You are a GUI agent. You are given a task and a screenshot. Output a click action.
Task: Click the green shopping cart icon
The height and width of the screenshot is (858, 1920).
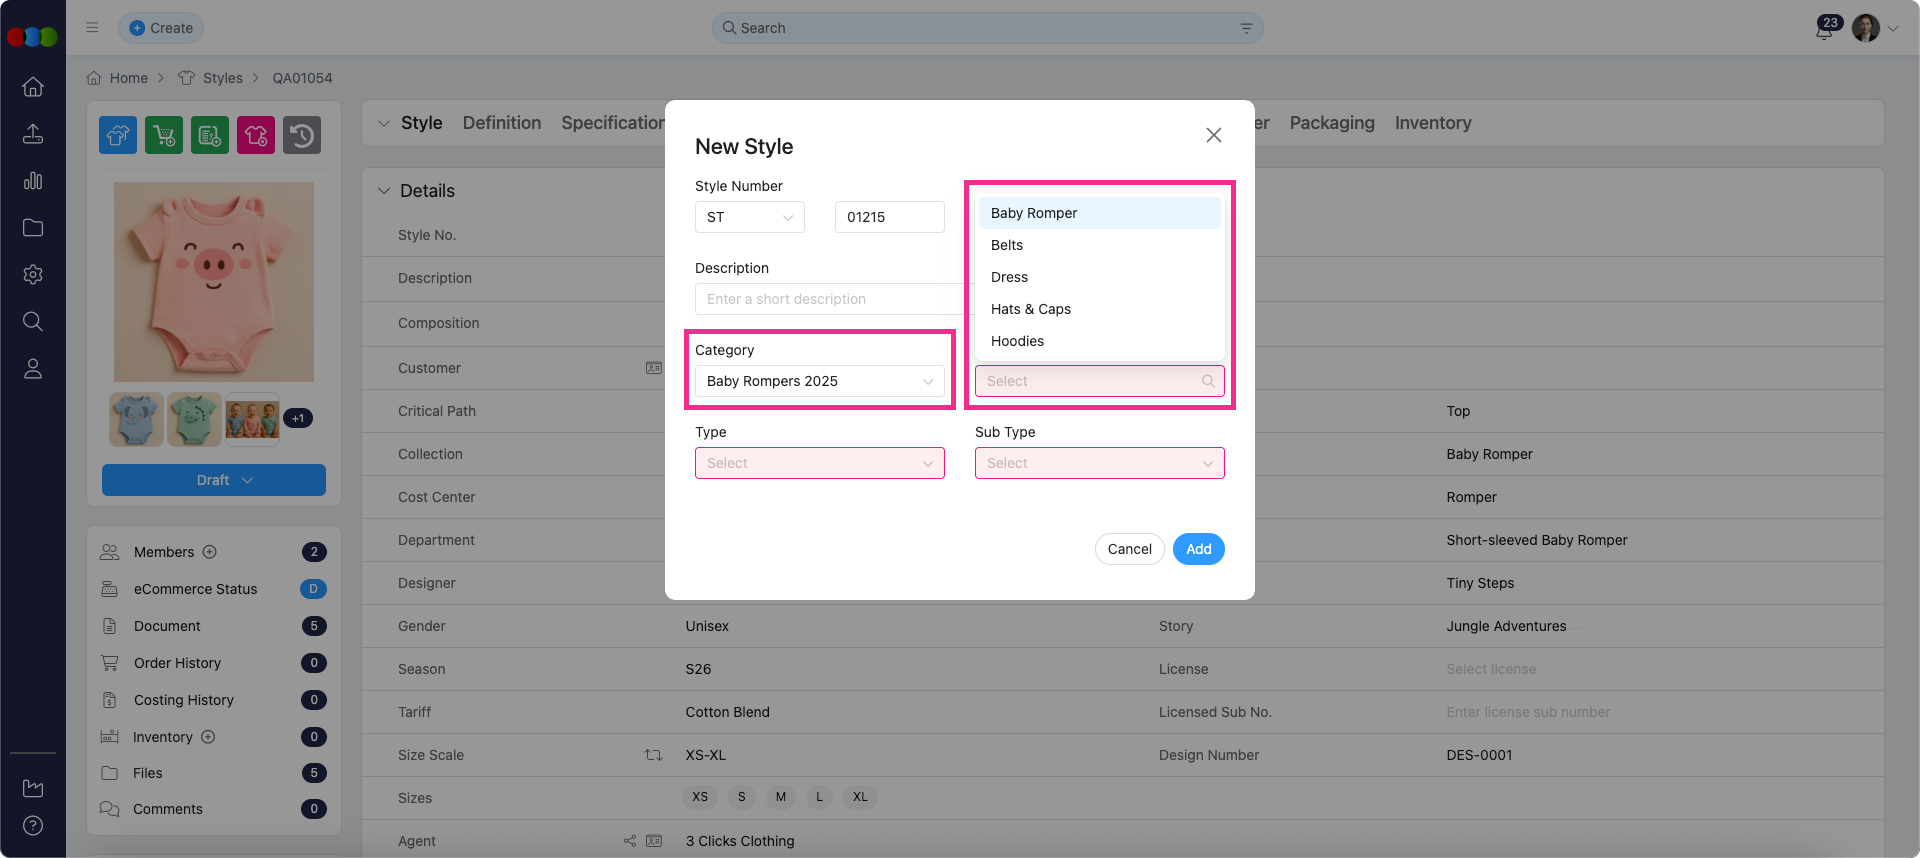(164, 135)
